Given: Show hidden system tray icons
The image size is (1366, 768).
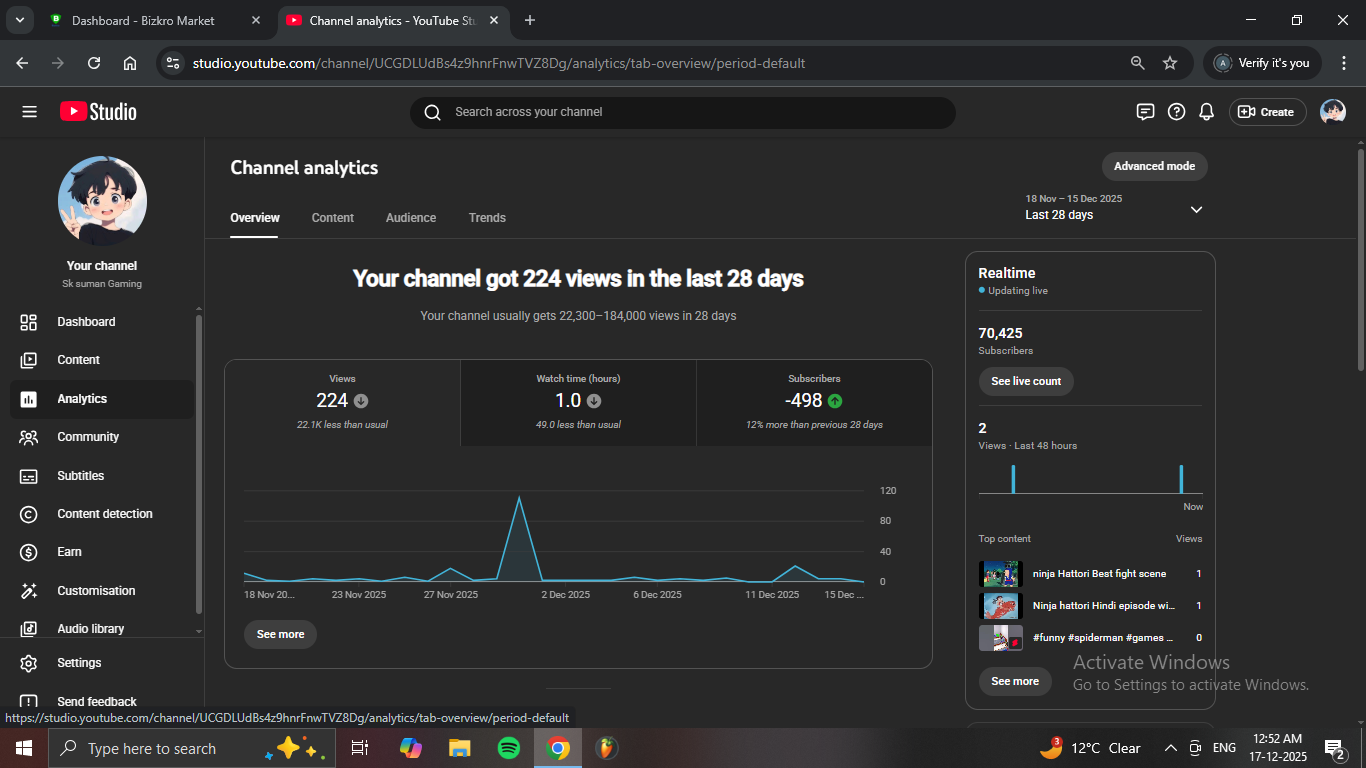Looking at the screenshot, I should point(1170,748).
